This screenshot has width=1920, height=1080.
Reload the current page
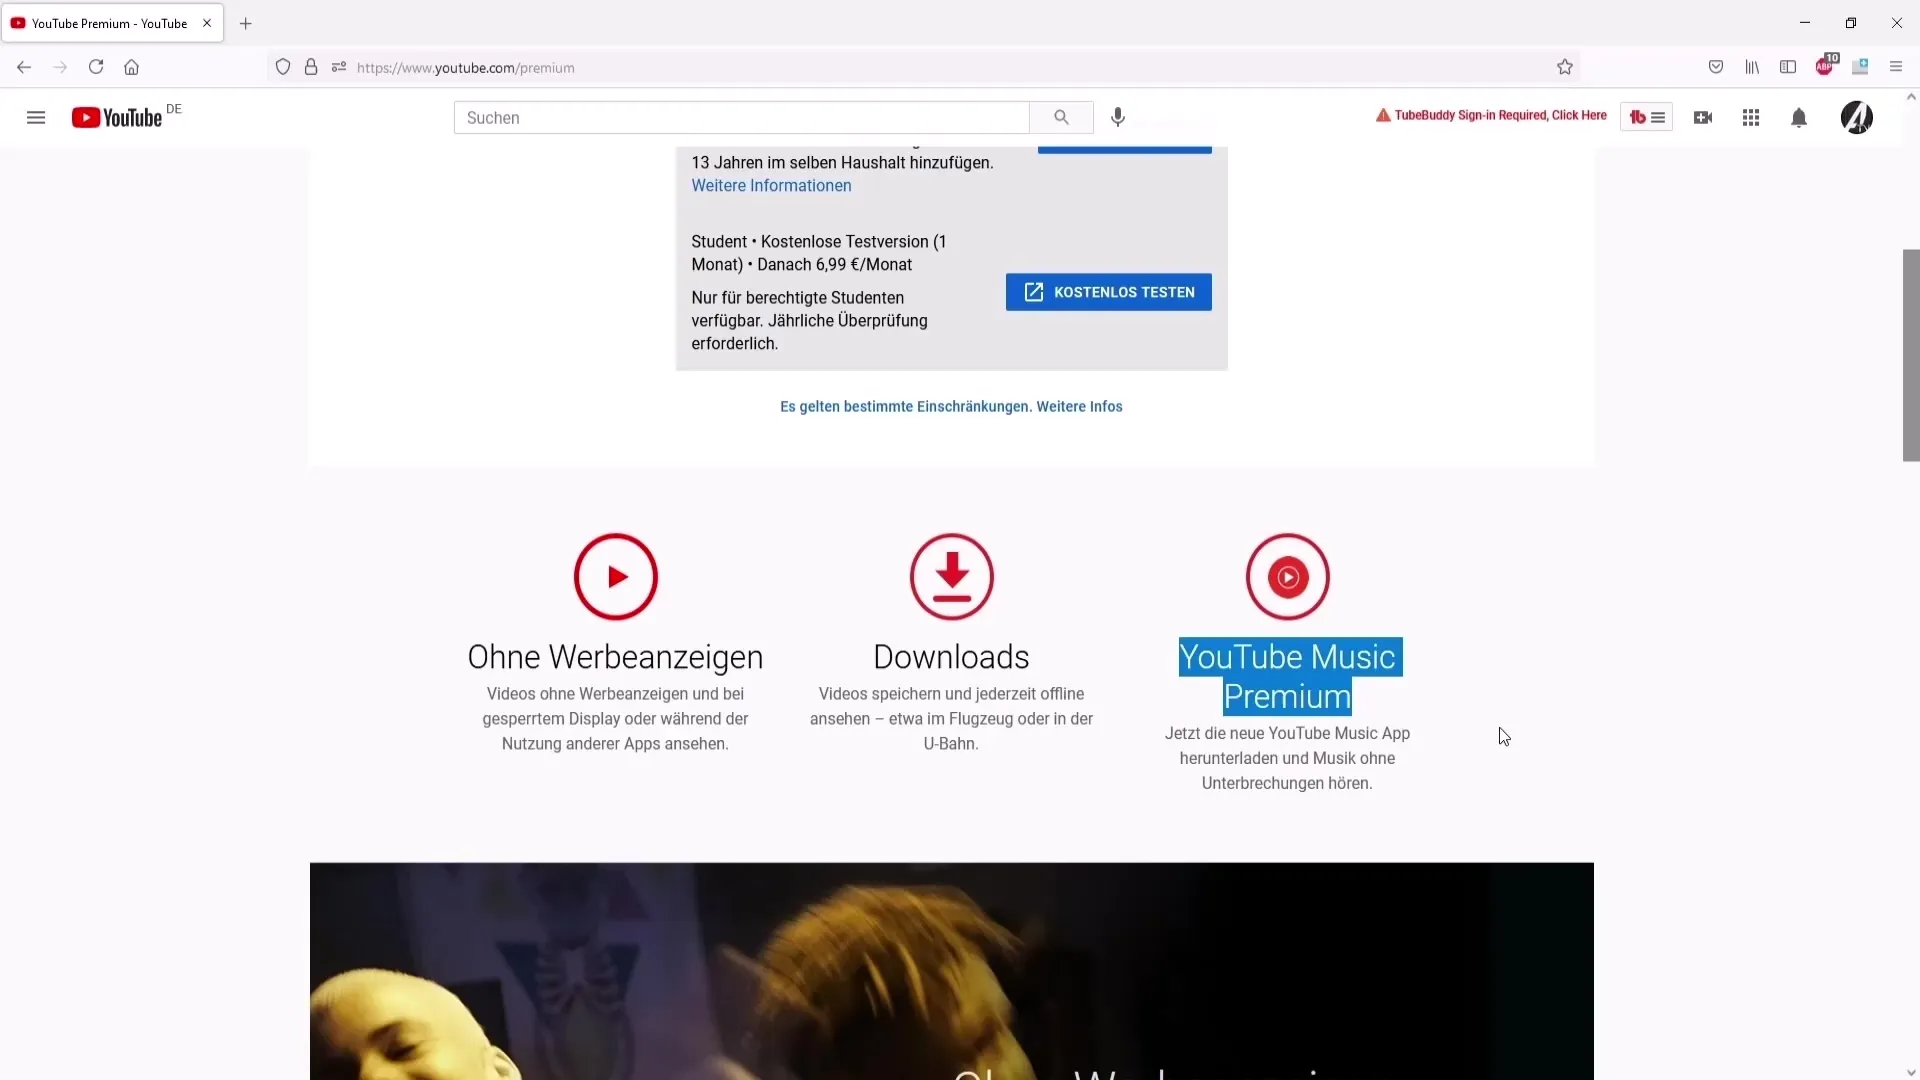tap(96, 67)
